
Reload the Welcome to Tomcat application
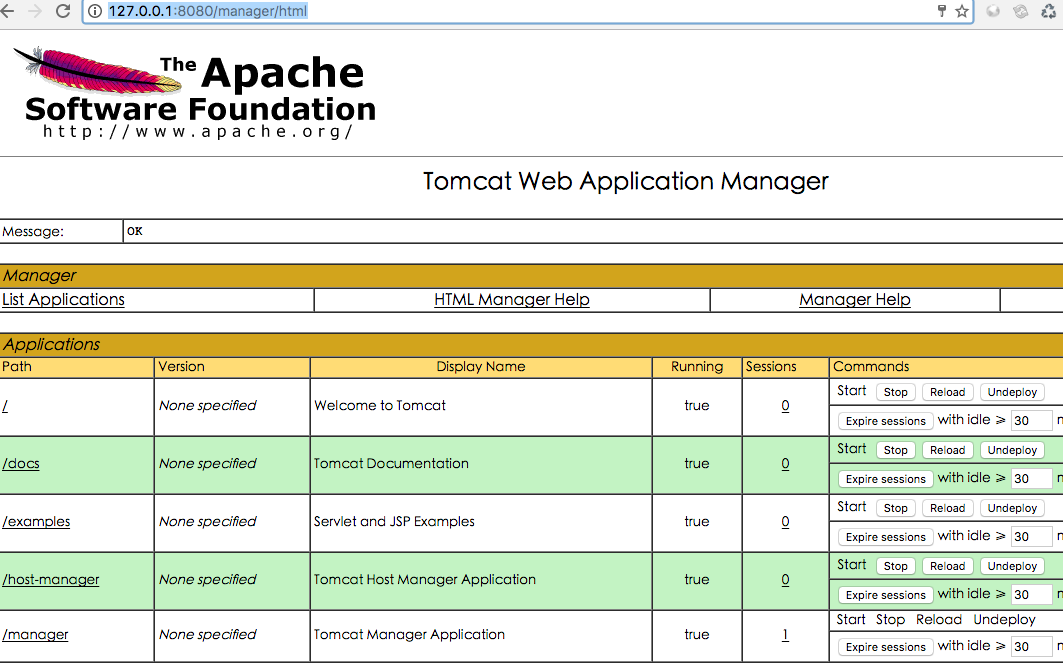pyautogui.click(x=947, y=392)
